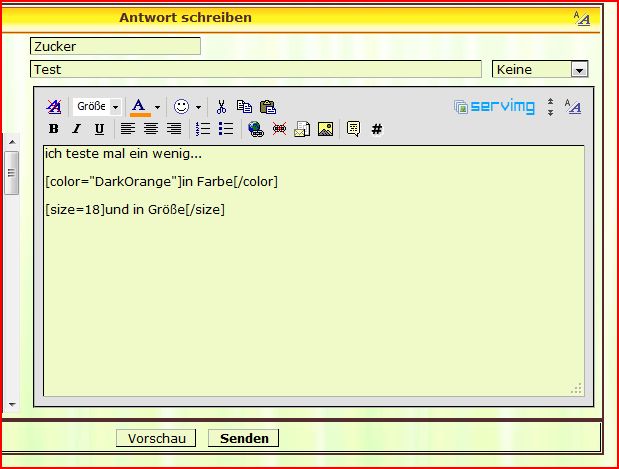This screenshot has height=469, width=619.
Task: Click into the message text area
Action: click(x=314, y=271)
